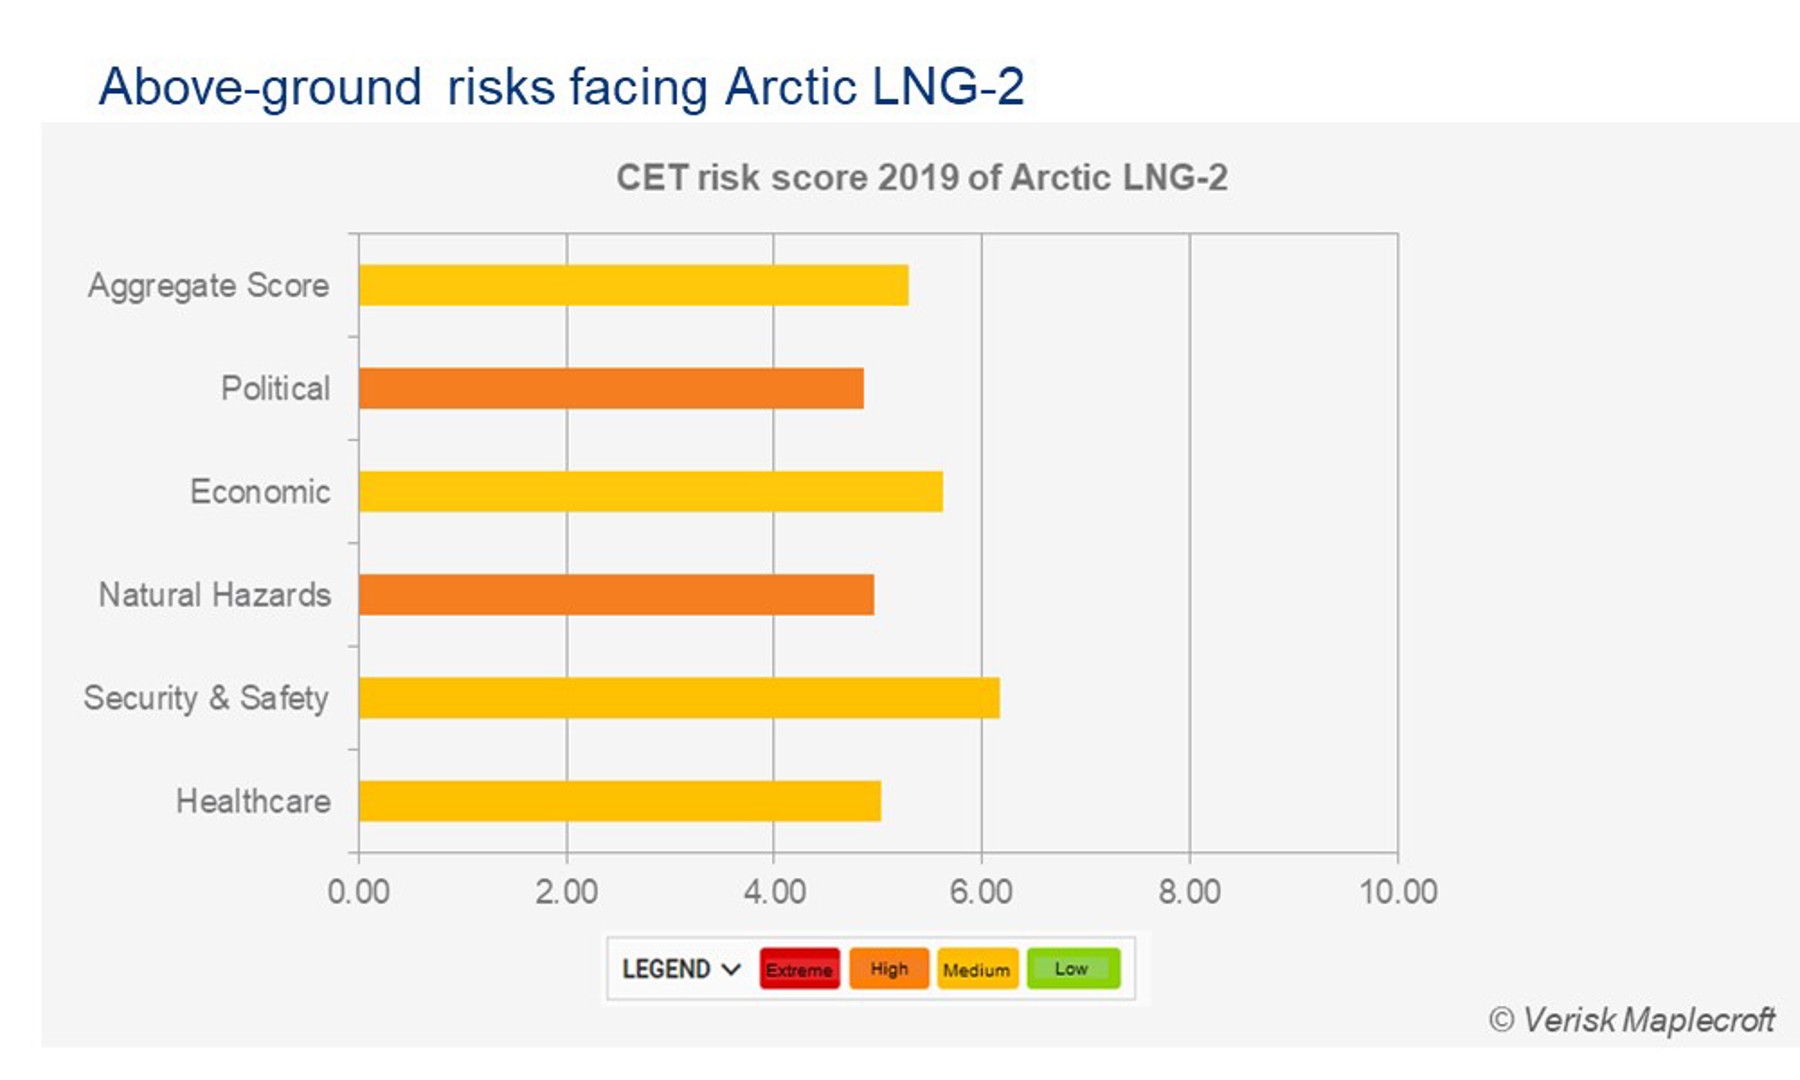Click the Economic risk bar
The height and width of the screenshot is (1080, 1800).
point(650,492)
